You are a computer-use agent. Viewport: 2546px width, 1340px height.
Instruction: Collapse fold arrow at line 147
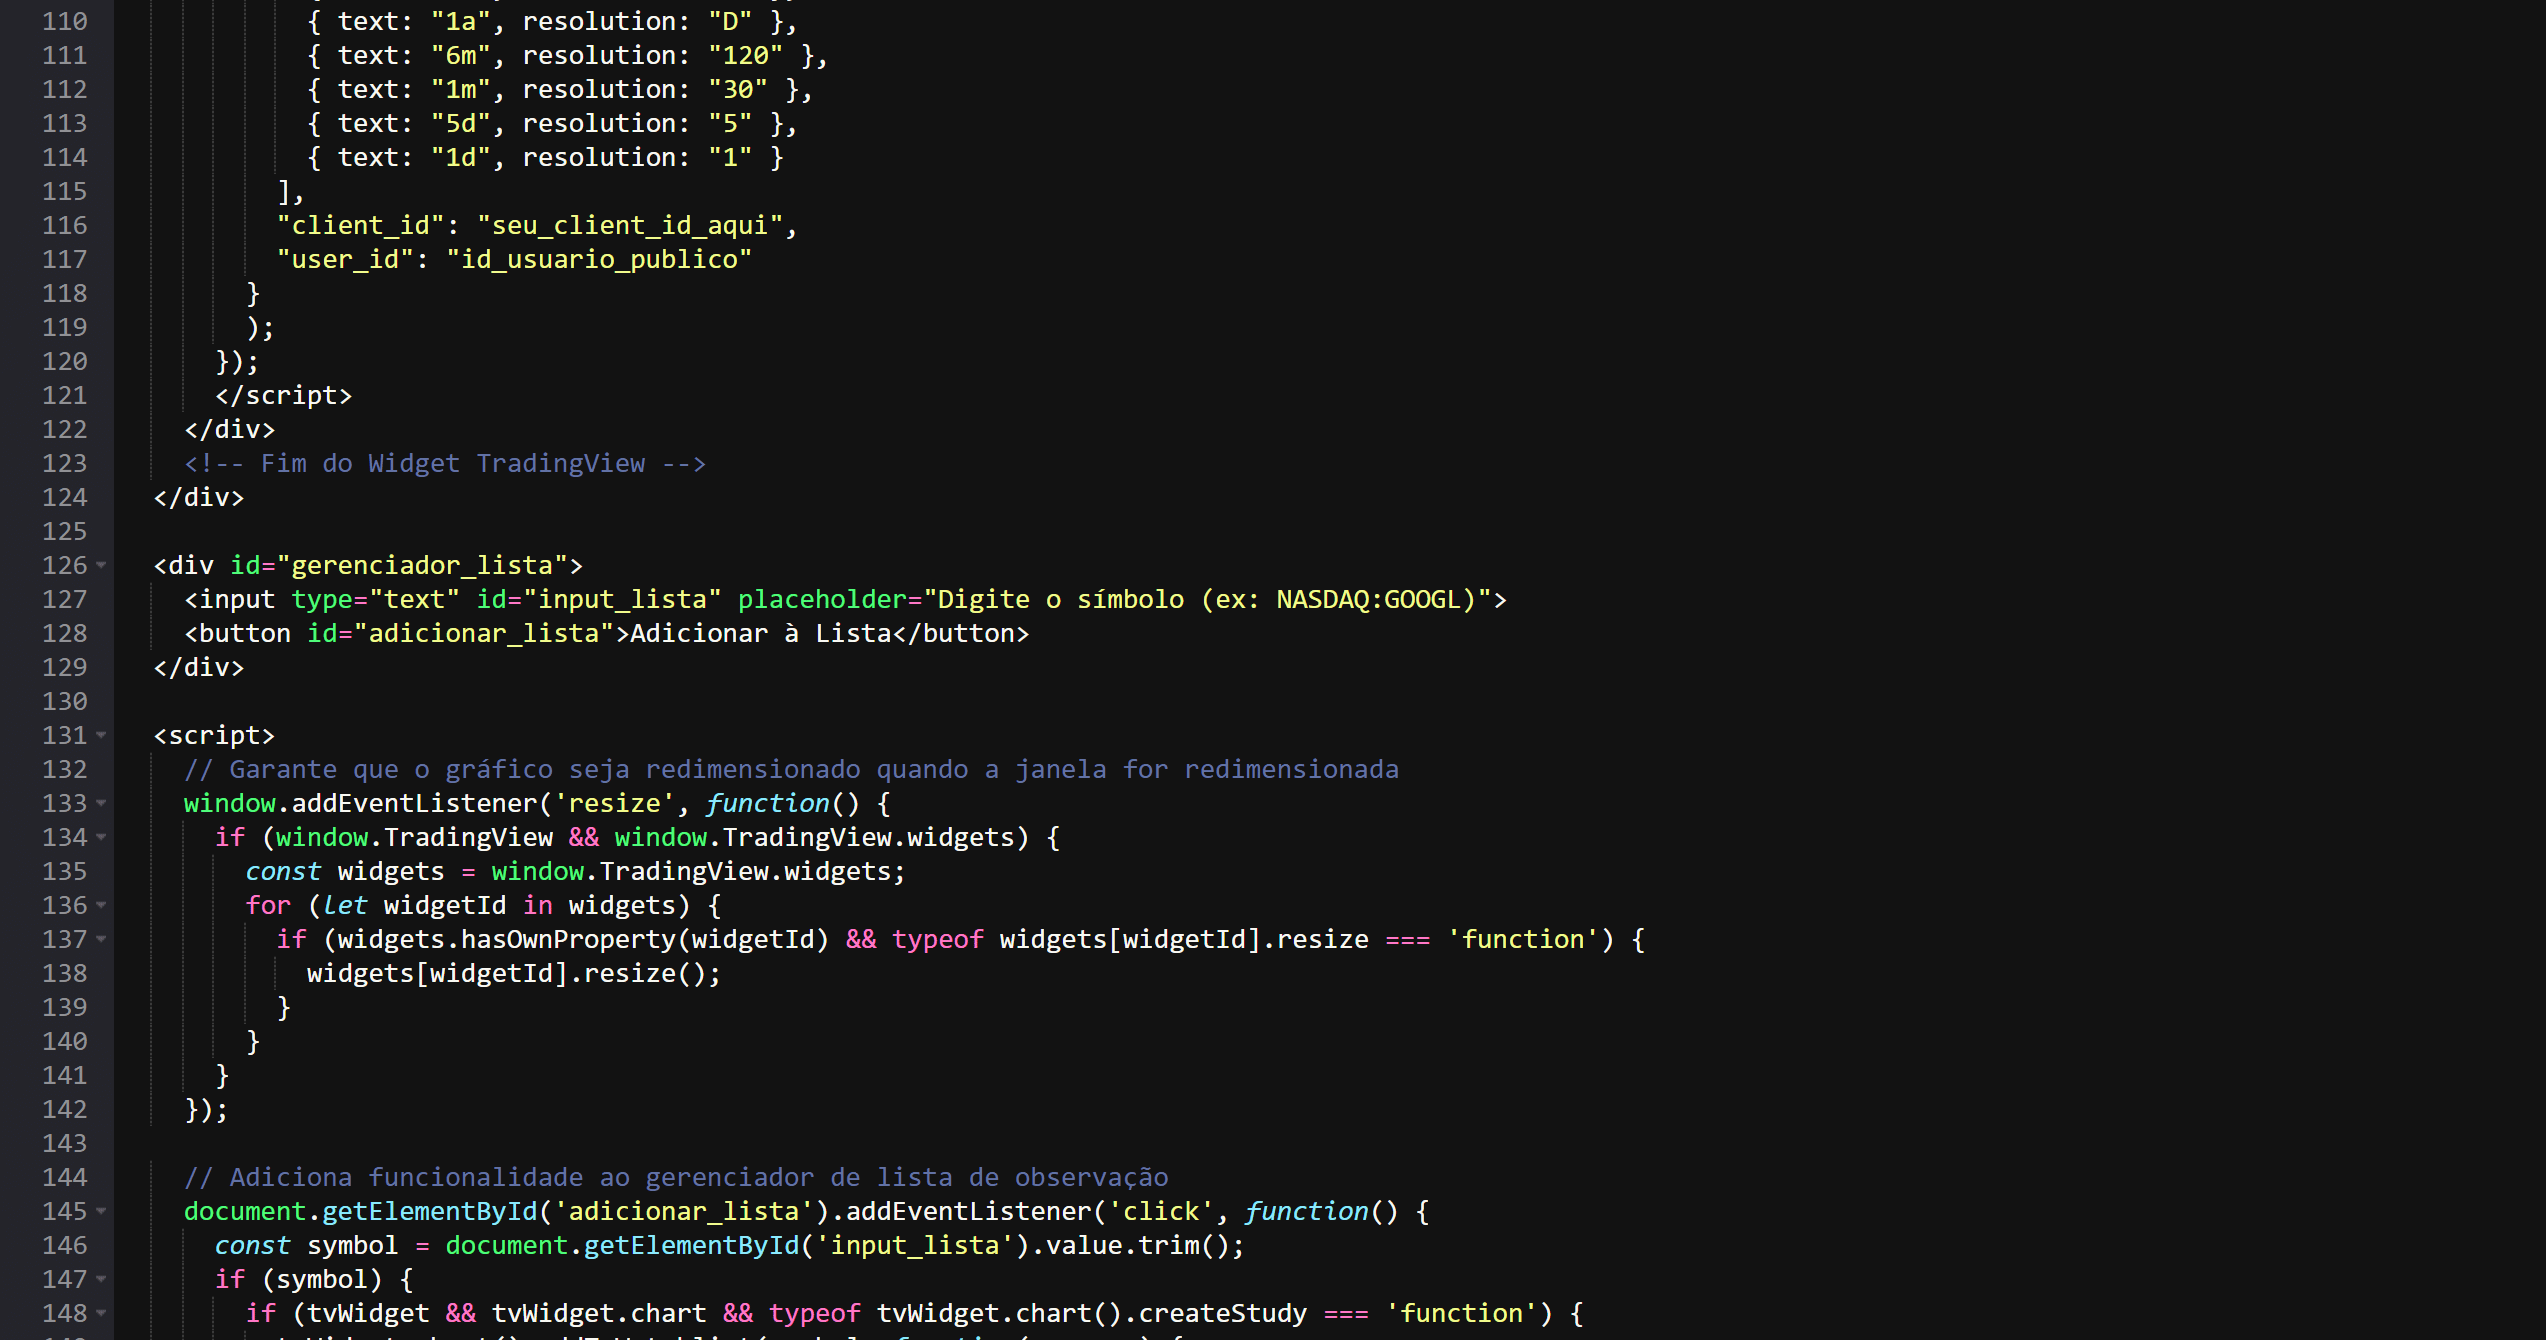[x=101, y=1280]
